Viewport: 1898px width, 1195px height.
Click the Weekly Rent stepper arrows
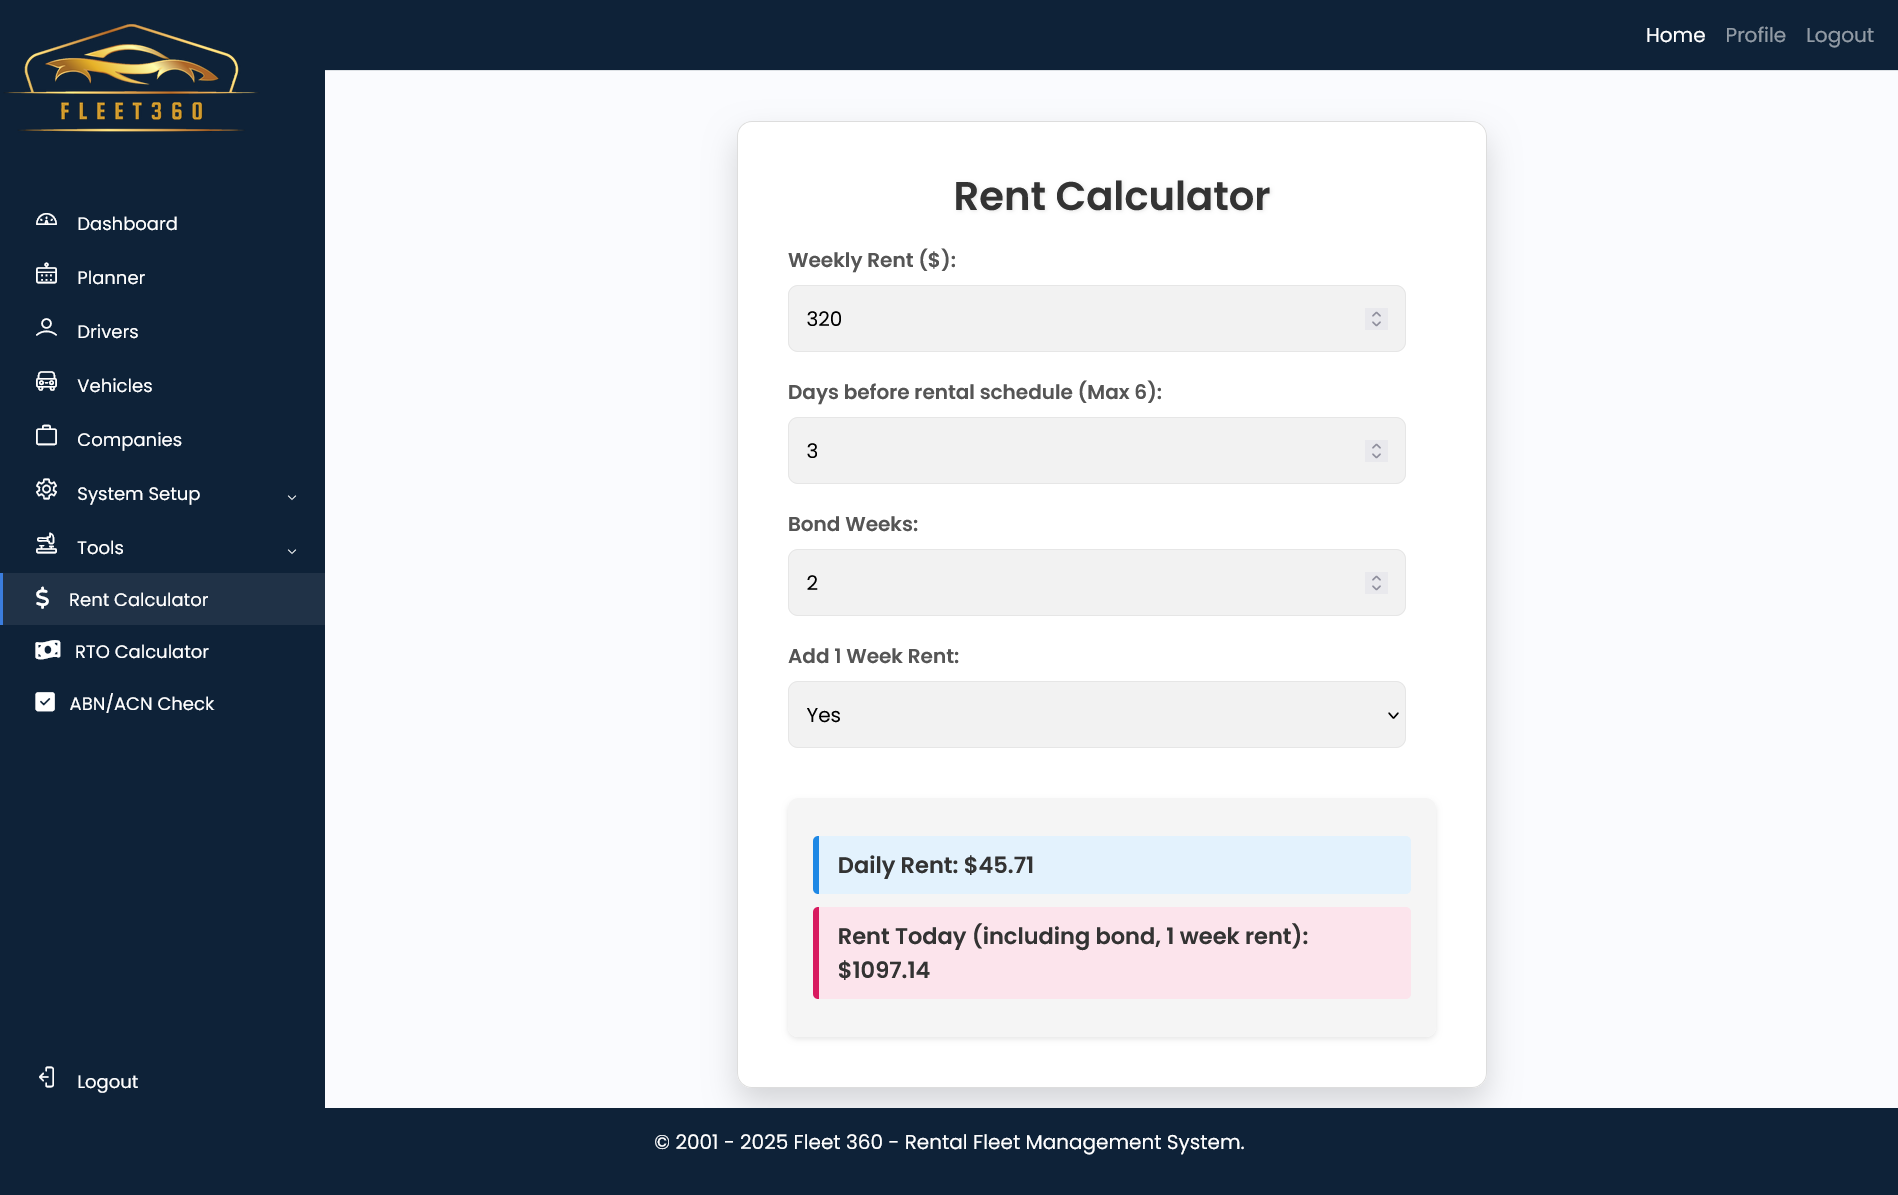(1376, 319)
